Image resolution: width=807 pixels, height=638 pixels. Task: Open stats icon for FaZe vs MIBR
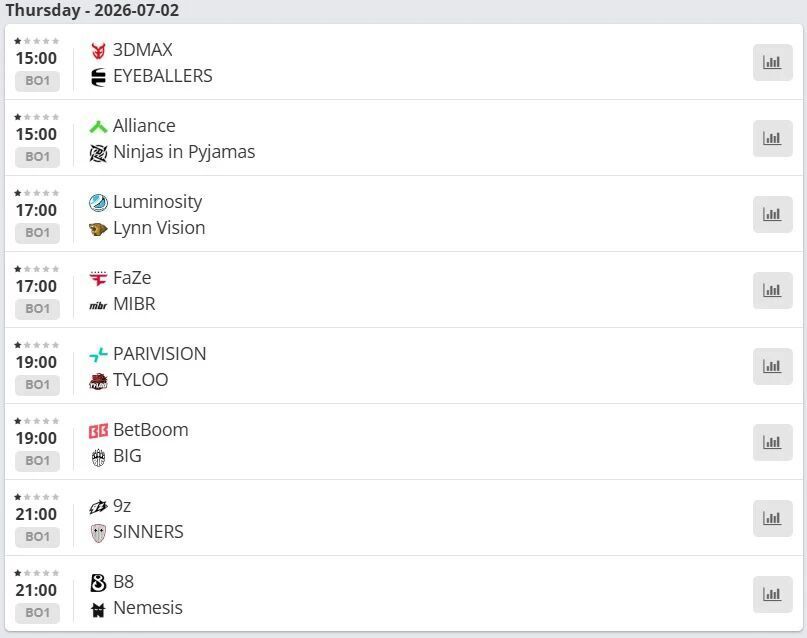(x=773, y=291)
